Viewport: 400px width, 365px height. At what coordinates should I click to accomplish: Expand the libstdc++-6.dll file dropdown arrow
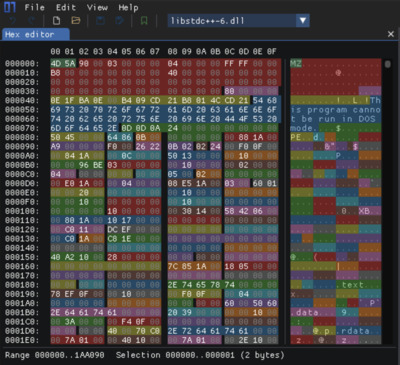303,21
